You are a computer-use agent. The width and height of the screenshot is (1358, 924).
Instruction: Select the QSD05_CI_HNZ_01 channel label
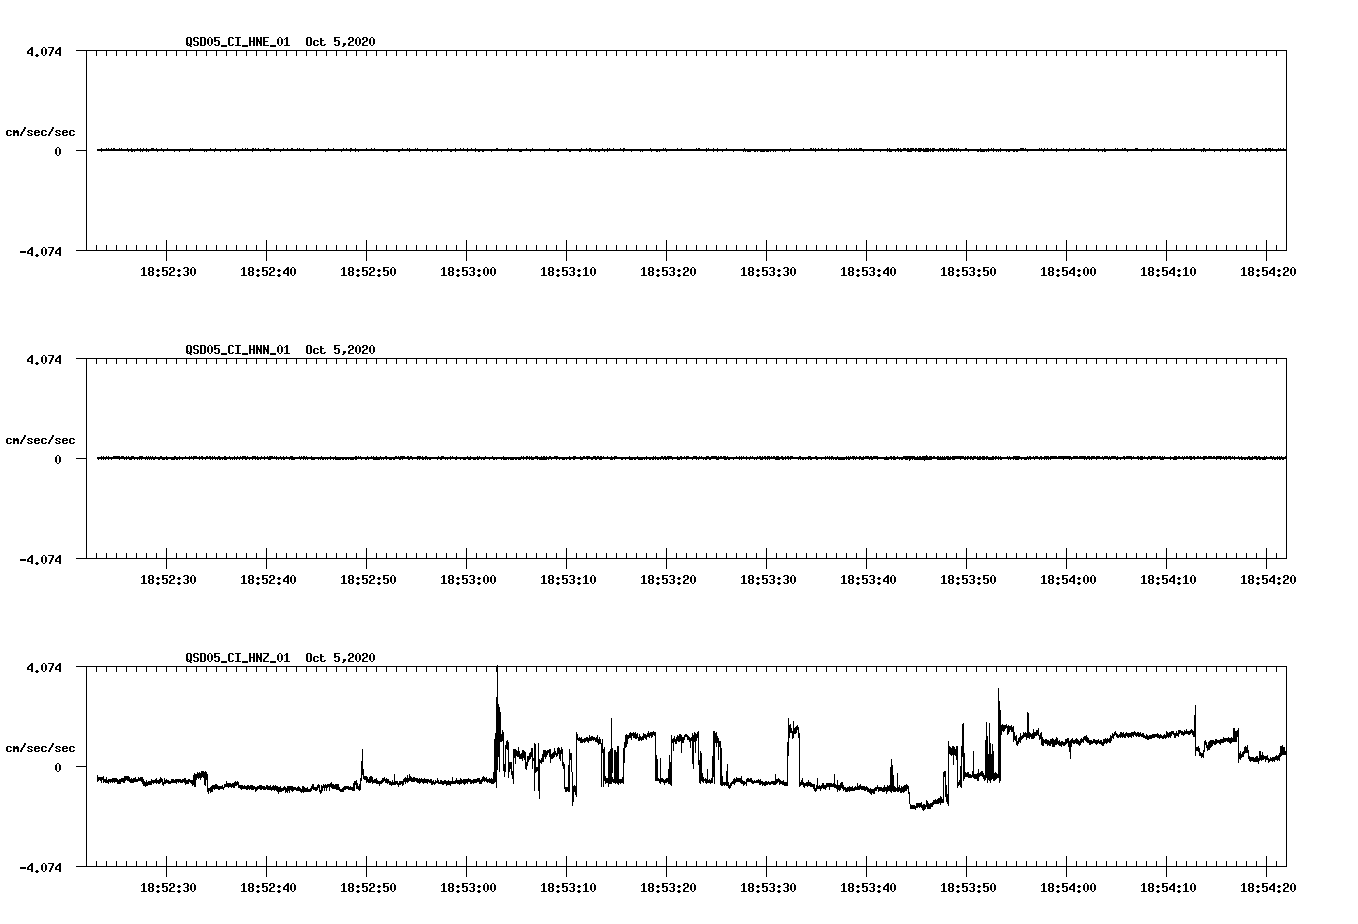237,658
